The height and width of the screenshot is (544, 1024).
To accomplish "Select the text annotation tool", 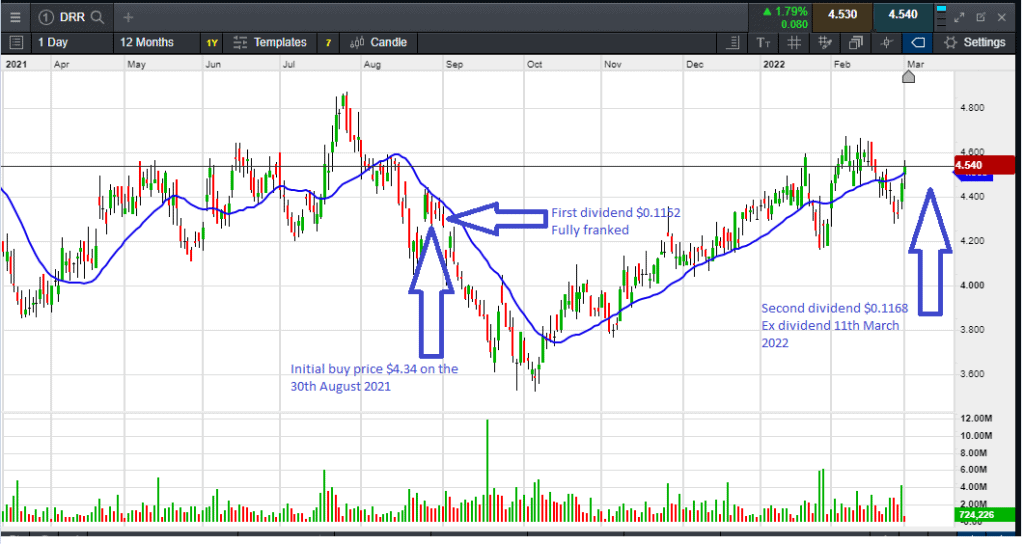I will pyautogui.click(x=764, y=42).
